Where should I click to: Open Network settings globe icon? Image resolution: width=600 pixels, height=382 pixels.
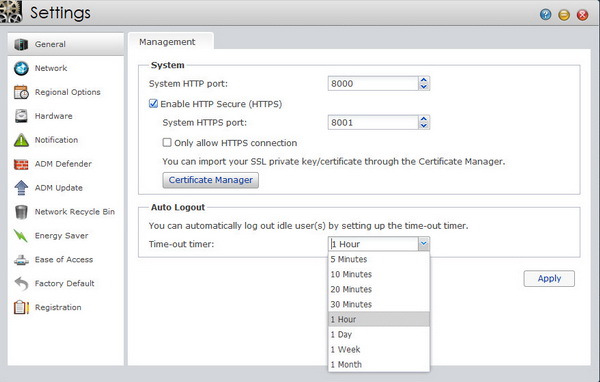click(21, 68)
